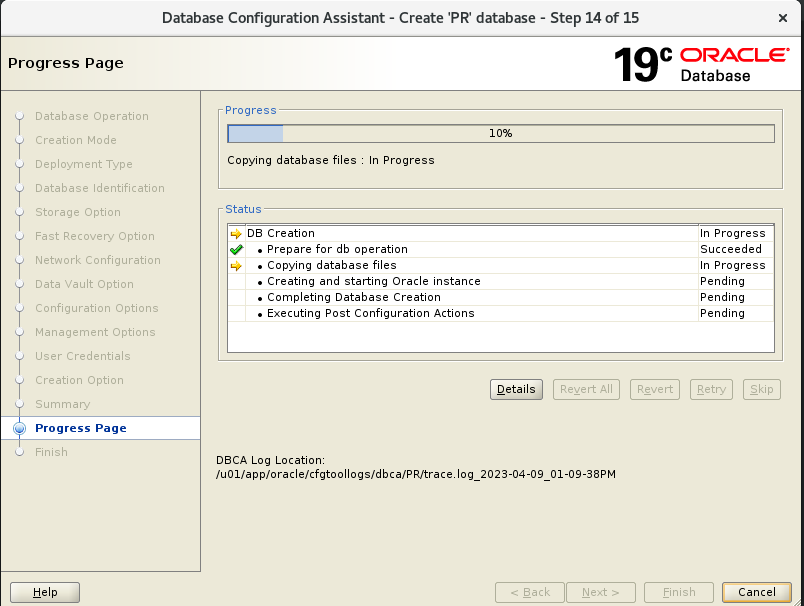Select the Summary step
This screenshot has width=804, height=606.
63,404
